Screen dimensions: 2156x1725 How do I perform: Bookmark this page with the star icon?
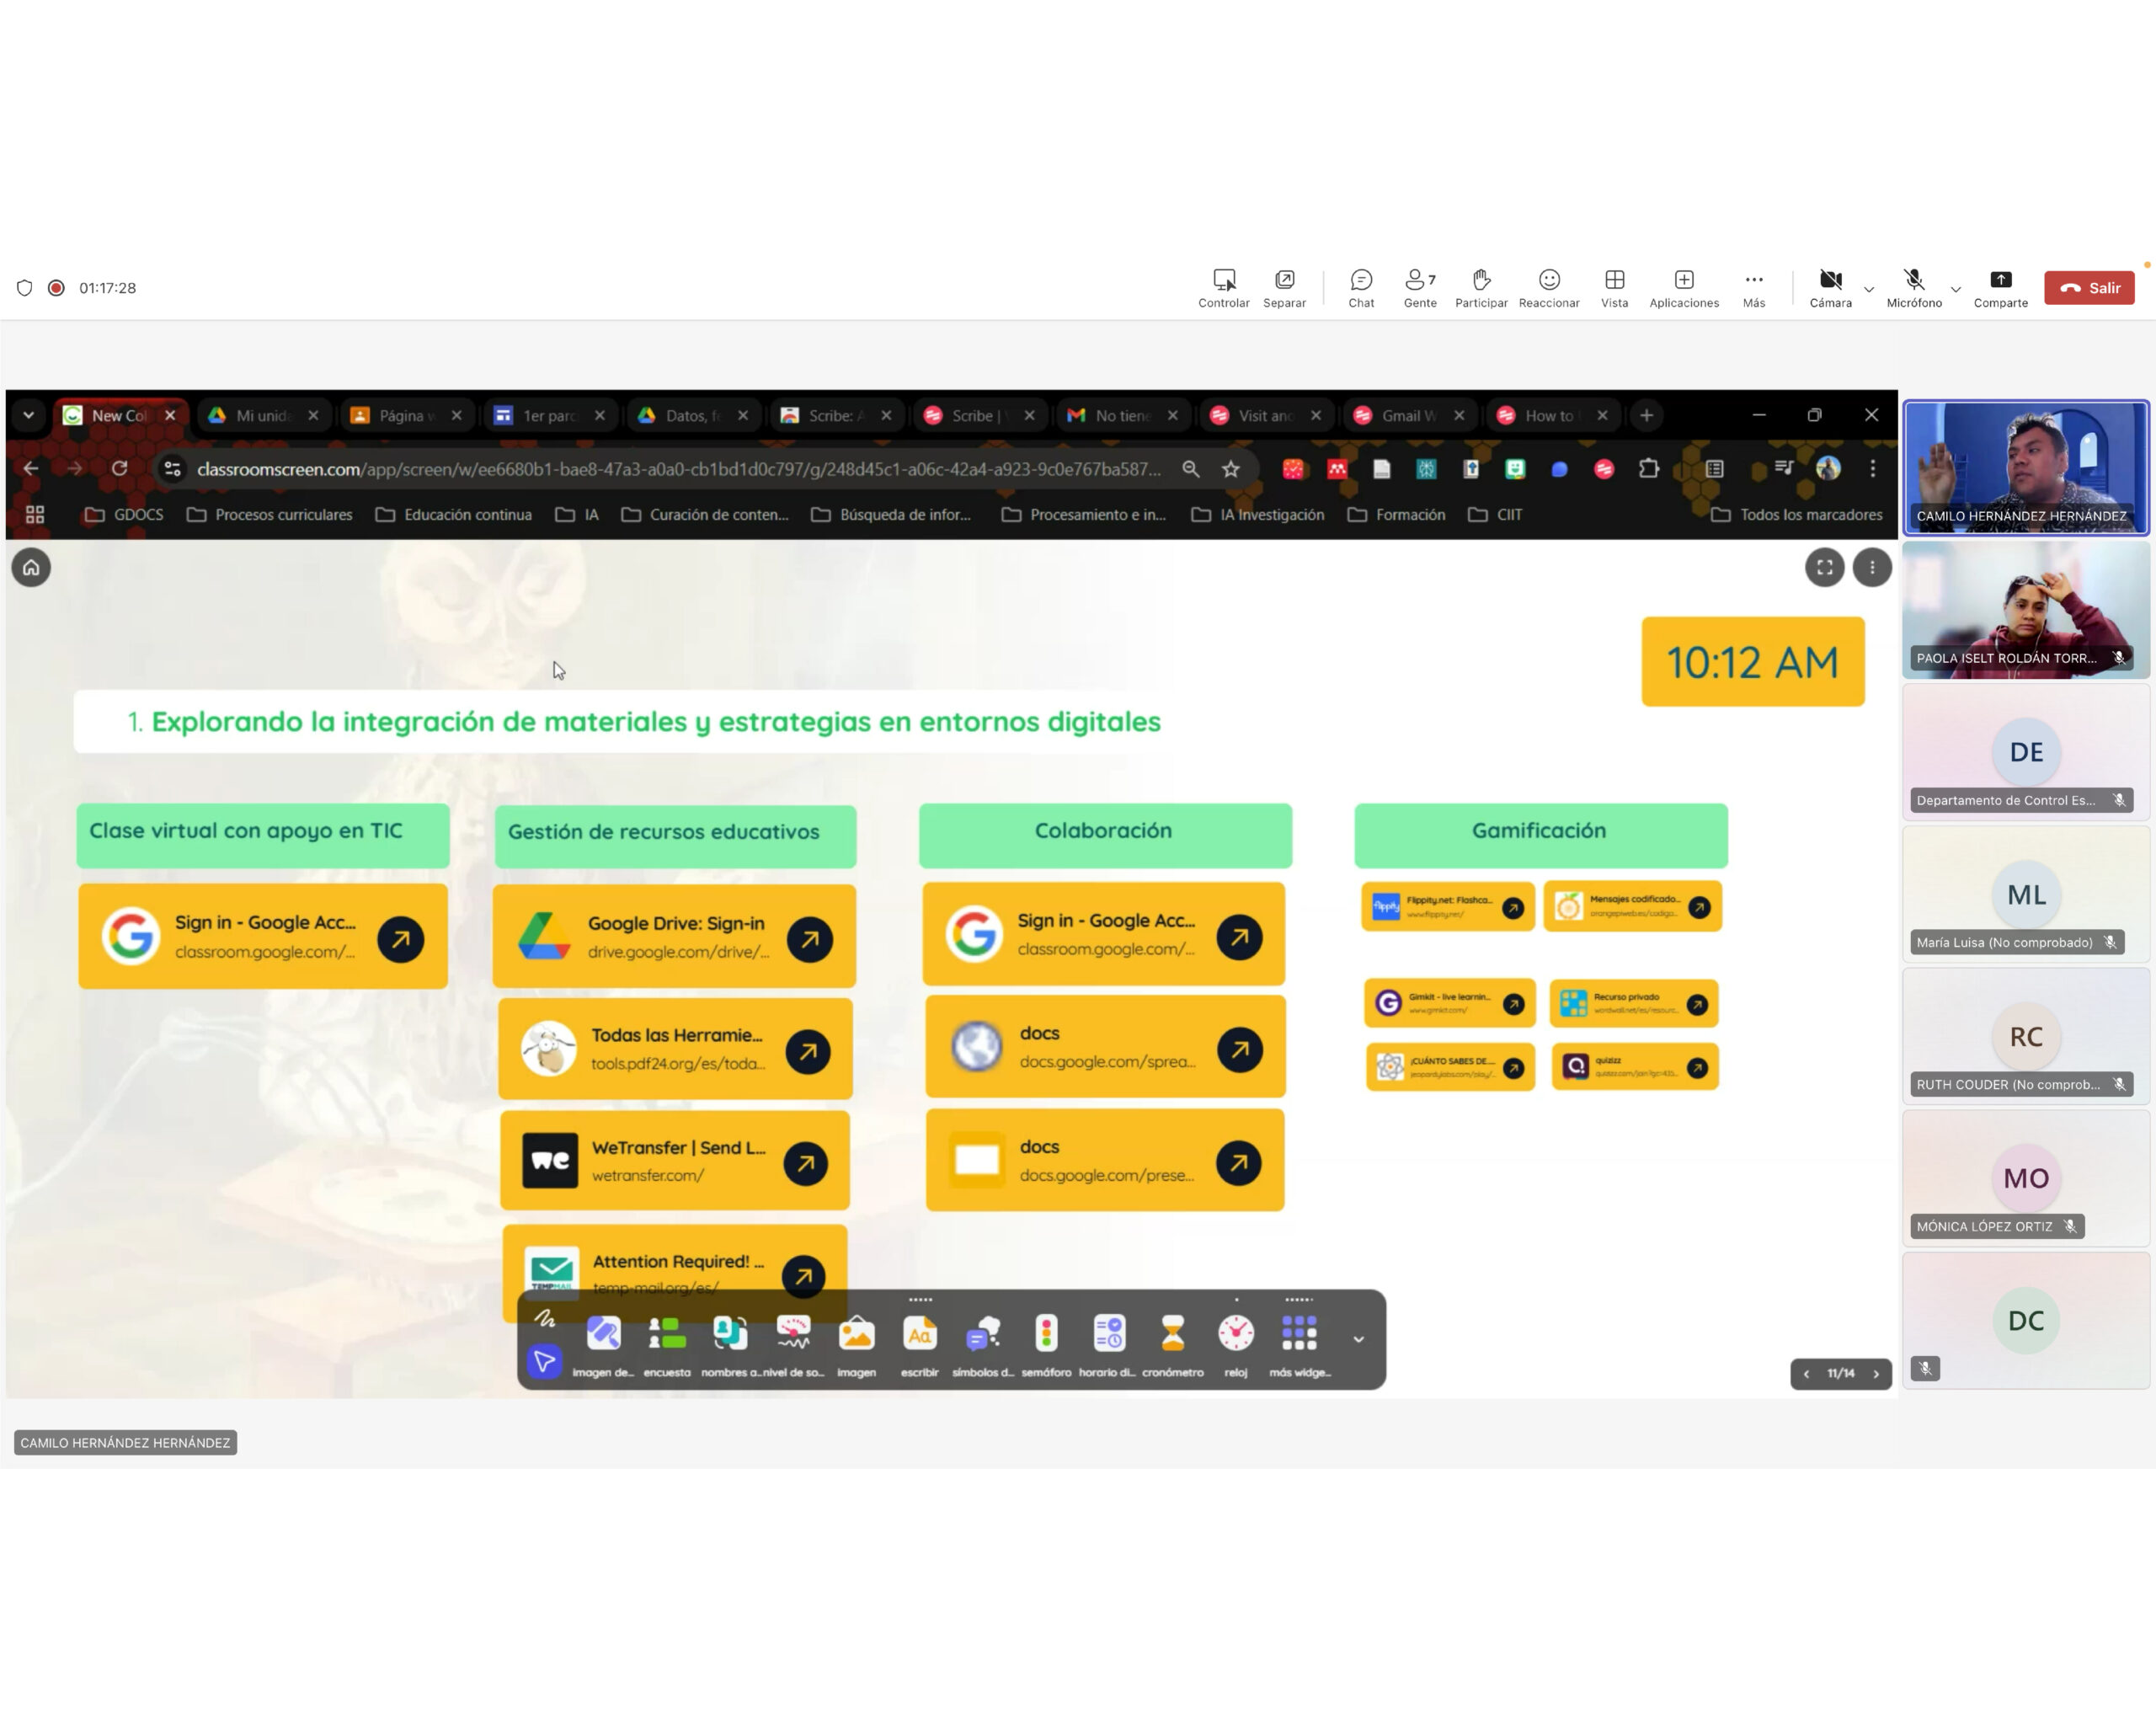[x=1230, y=469]
